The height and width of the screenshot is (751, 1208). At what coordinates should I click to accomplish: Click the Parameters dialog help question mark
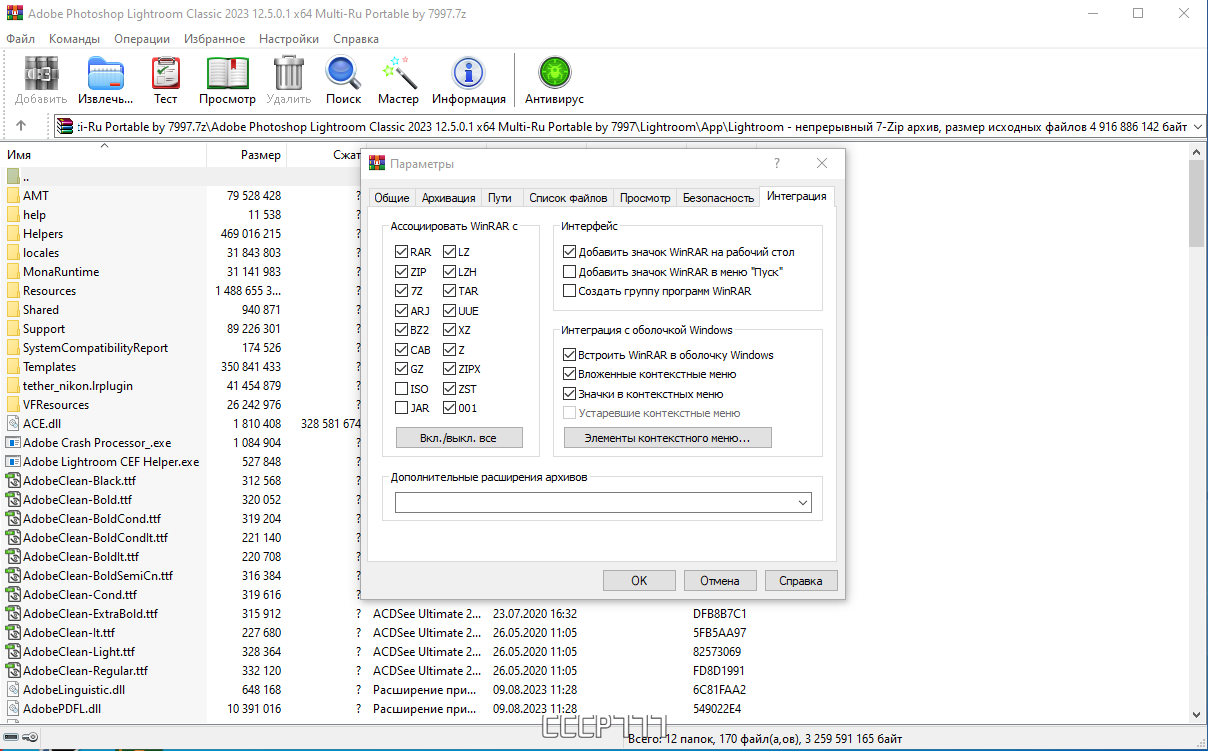tap(777, 163)
